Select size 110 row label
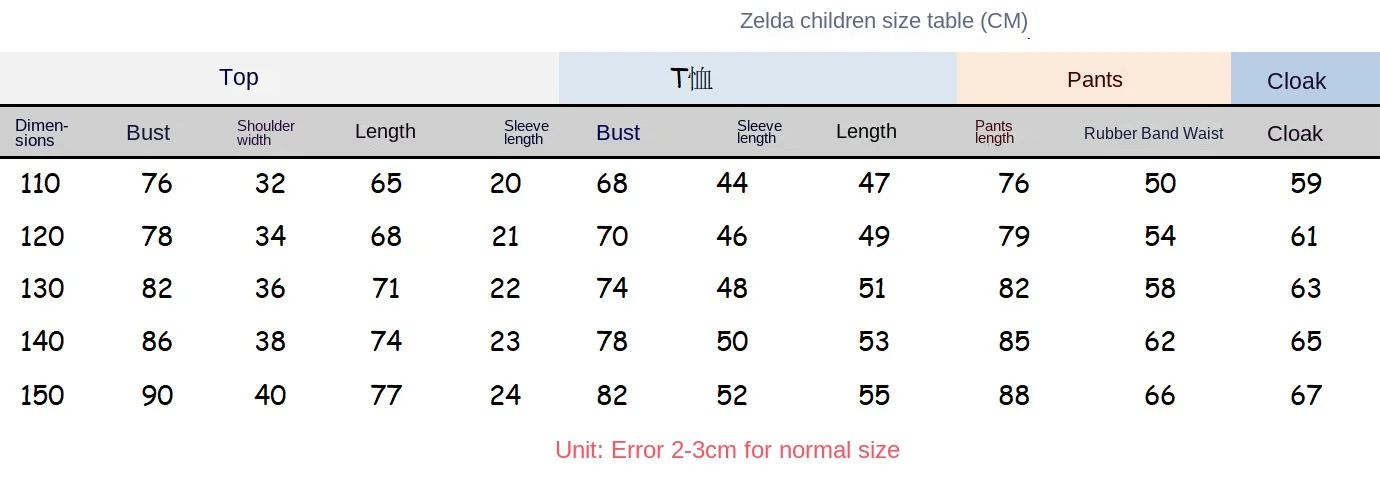 click(x=41, y=183)
